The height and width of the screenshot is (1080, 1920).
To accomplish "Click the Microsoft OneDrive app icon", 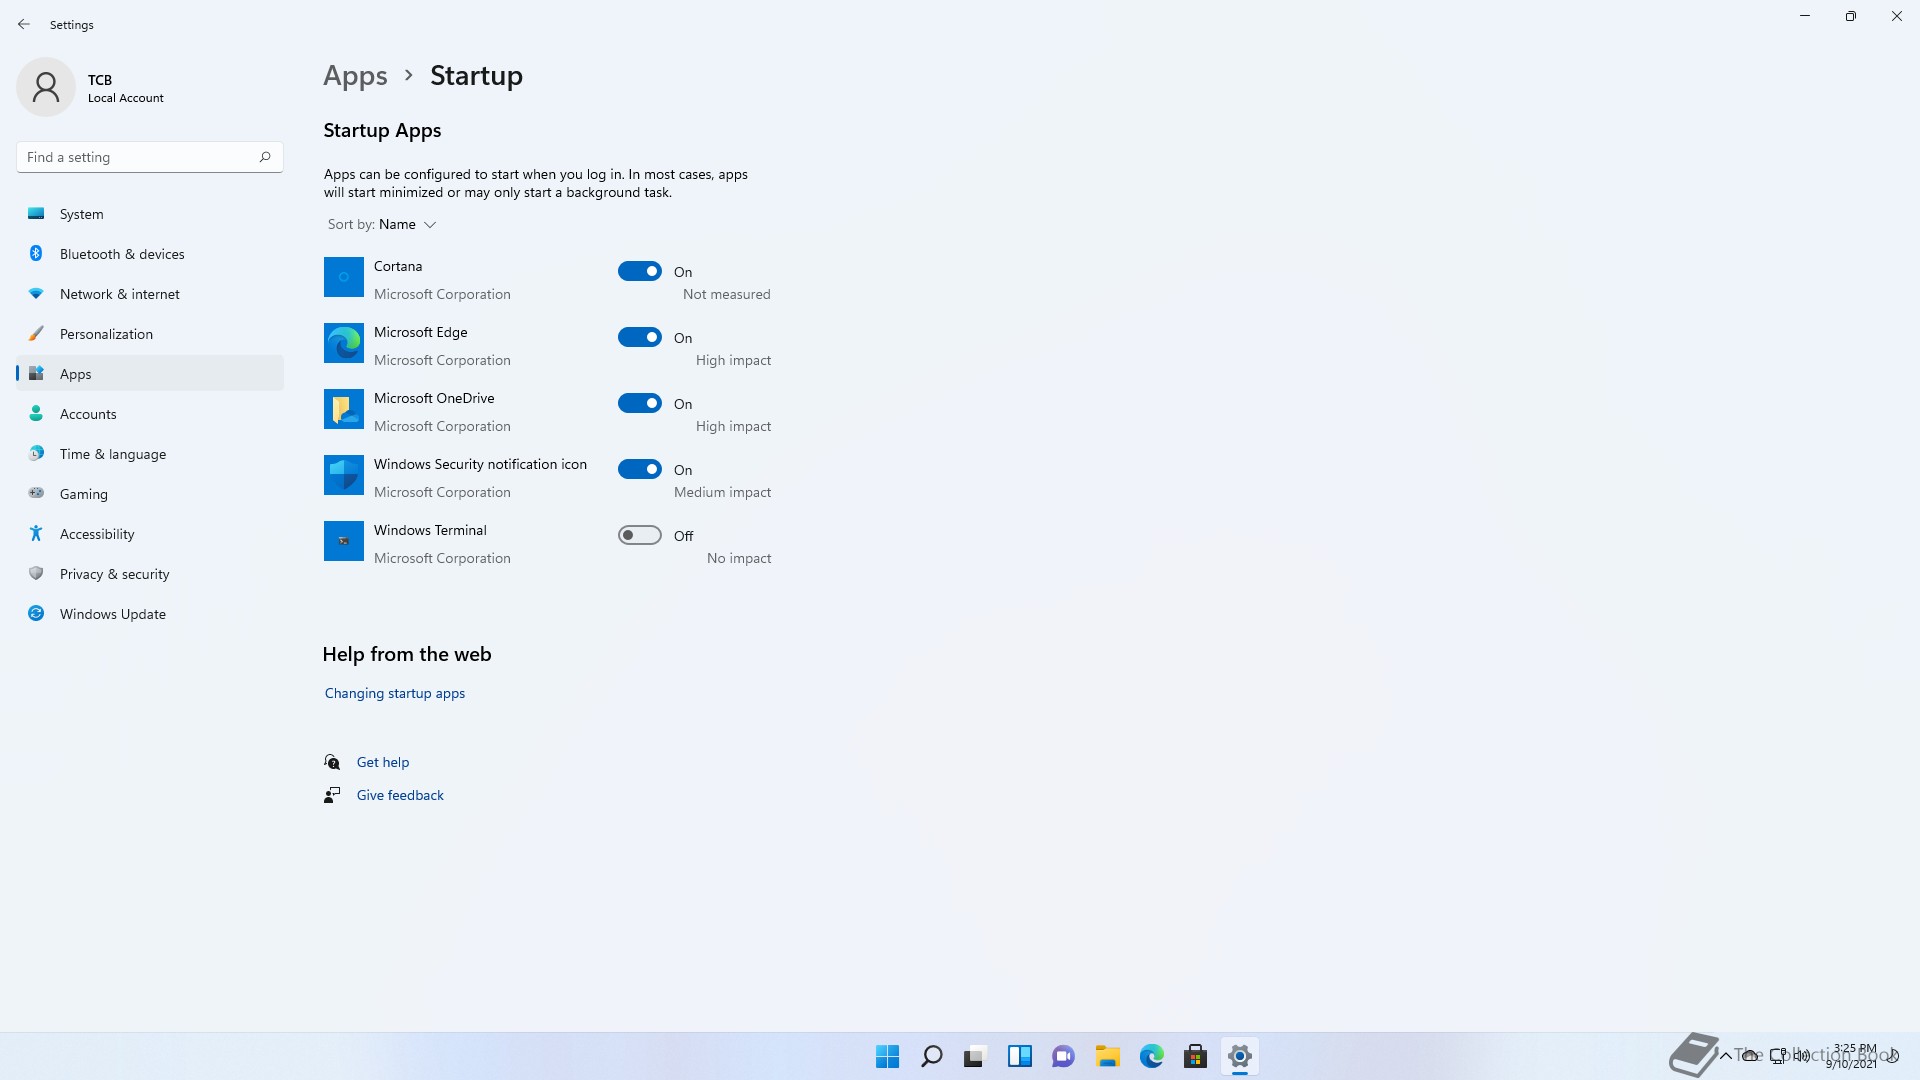I will (344, 409).
